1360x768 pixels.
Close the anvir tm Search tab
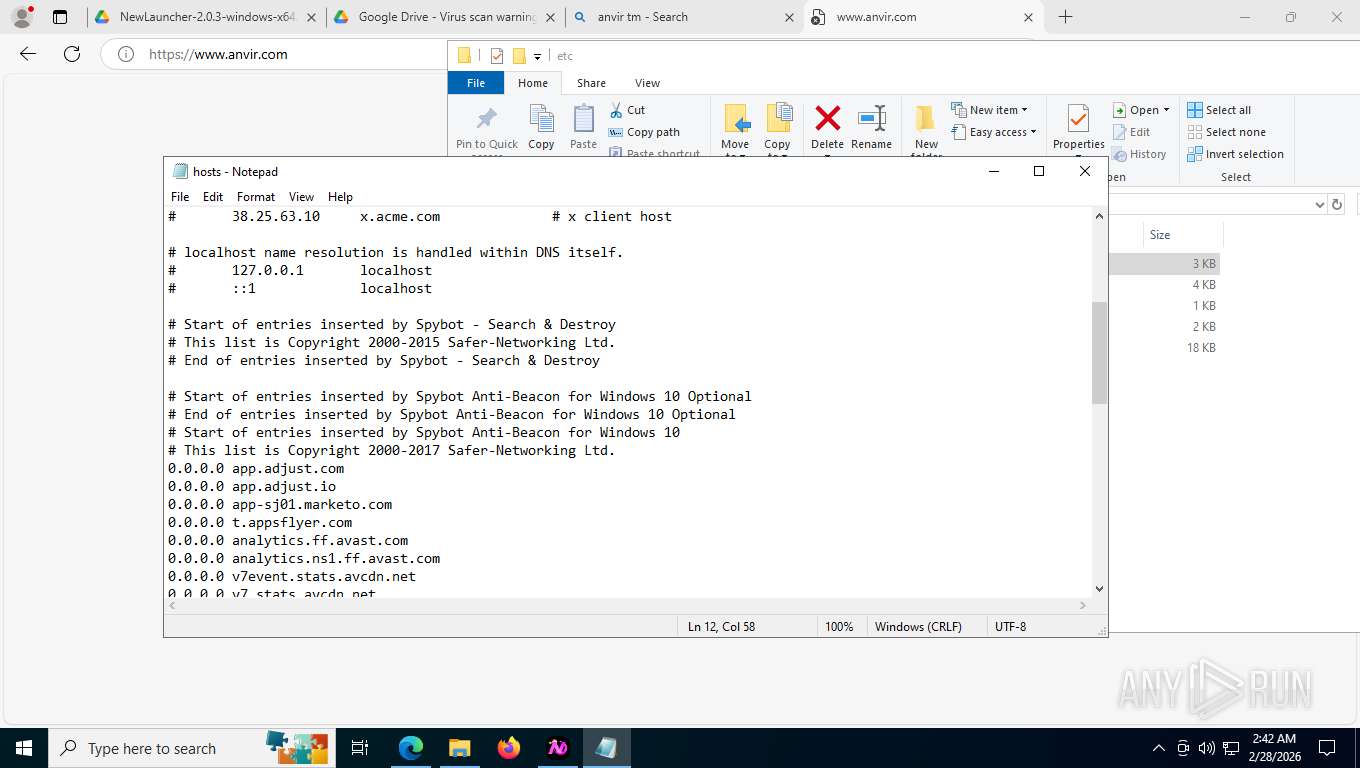coord(790,17)
